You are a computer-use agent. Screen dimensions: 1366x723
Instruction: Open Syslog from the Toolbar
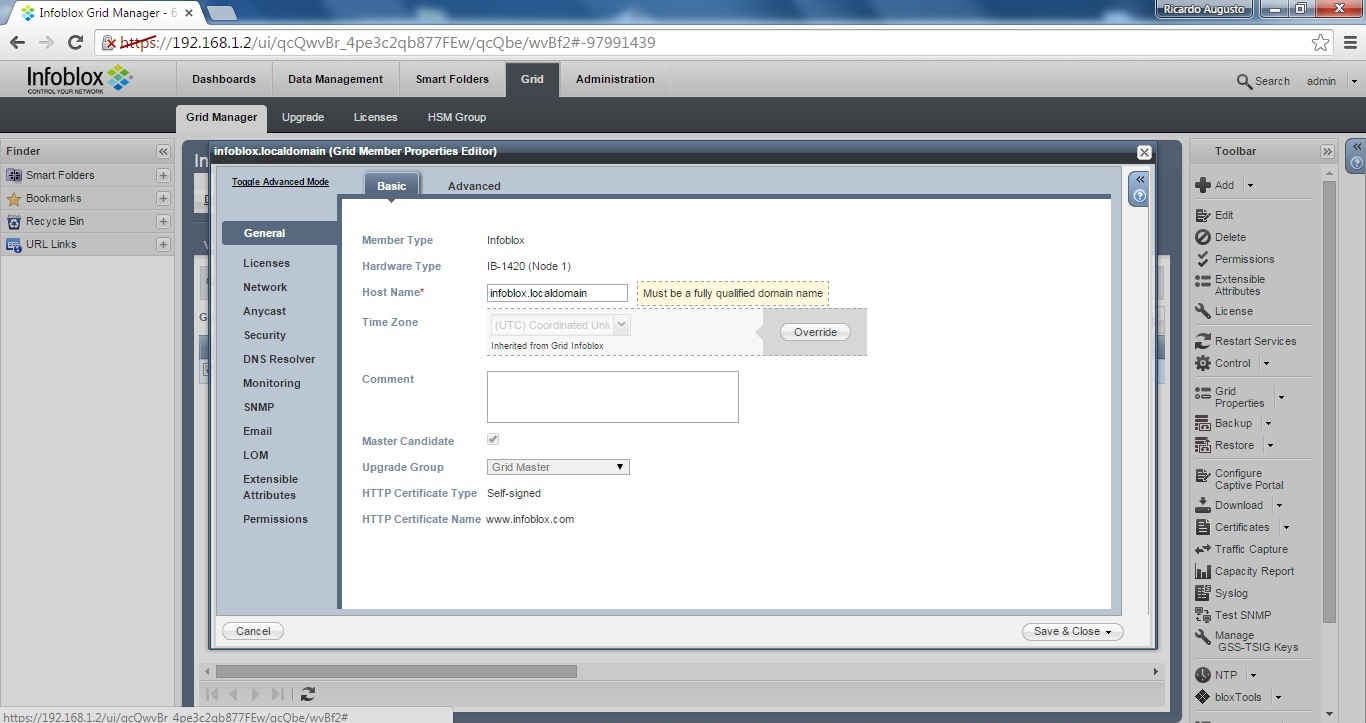(1203, 593)
